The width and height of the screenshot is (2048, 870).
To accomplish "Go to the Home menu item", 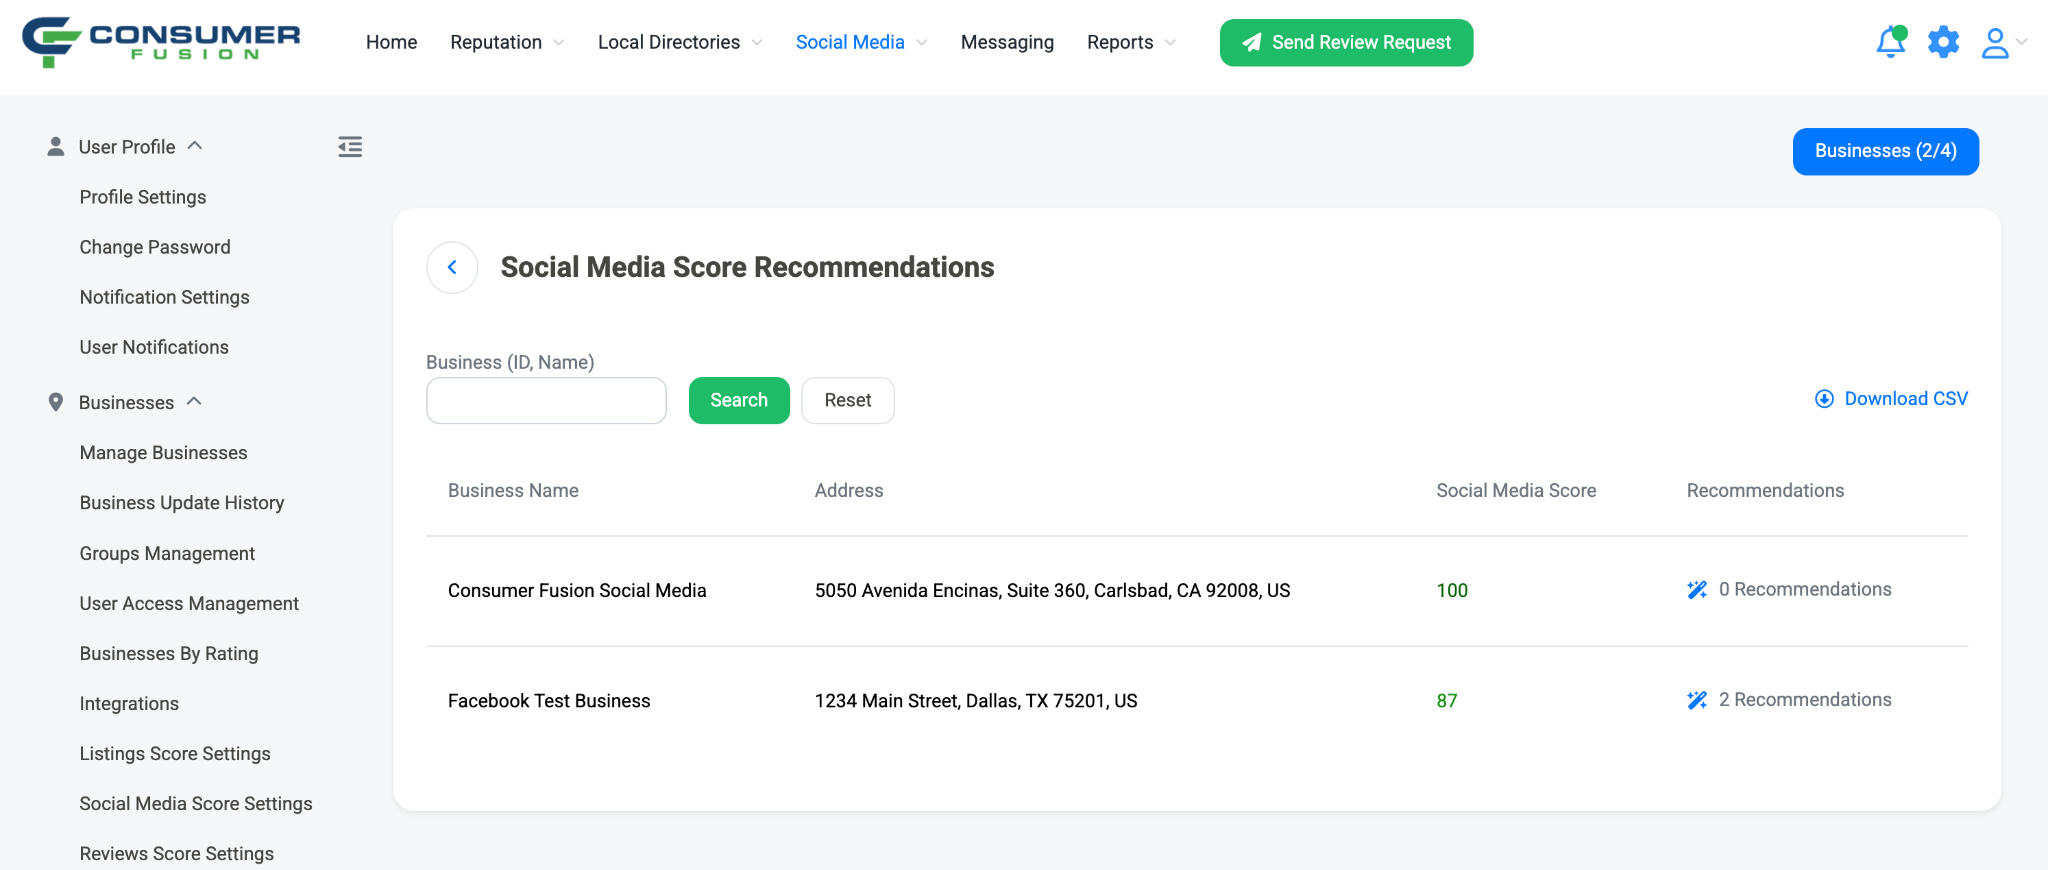I will [x=391, y=42].
